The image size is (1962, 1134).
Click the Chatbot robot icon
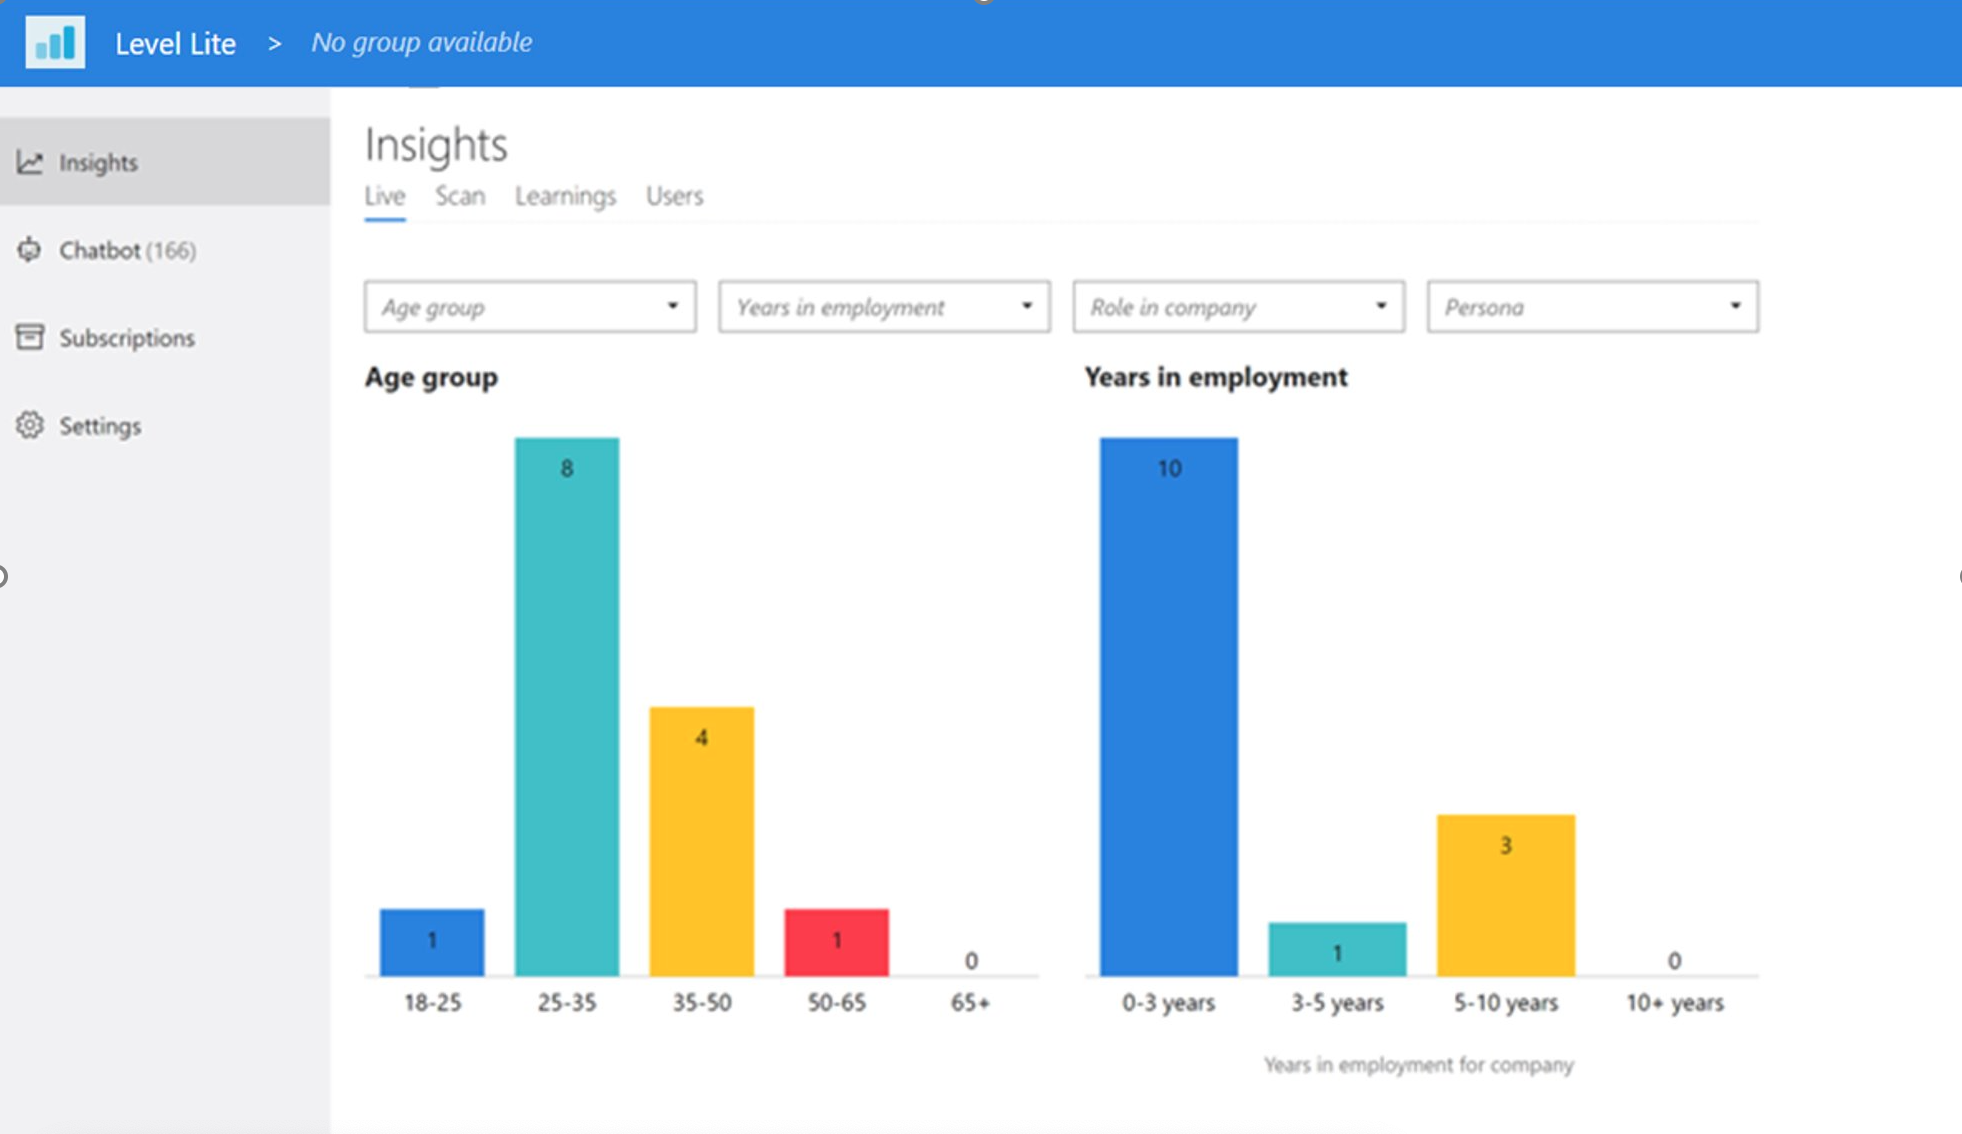tap(30, 249)
